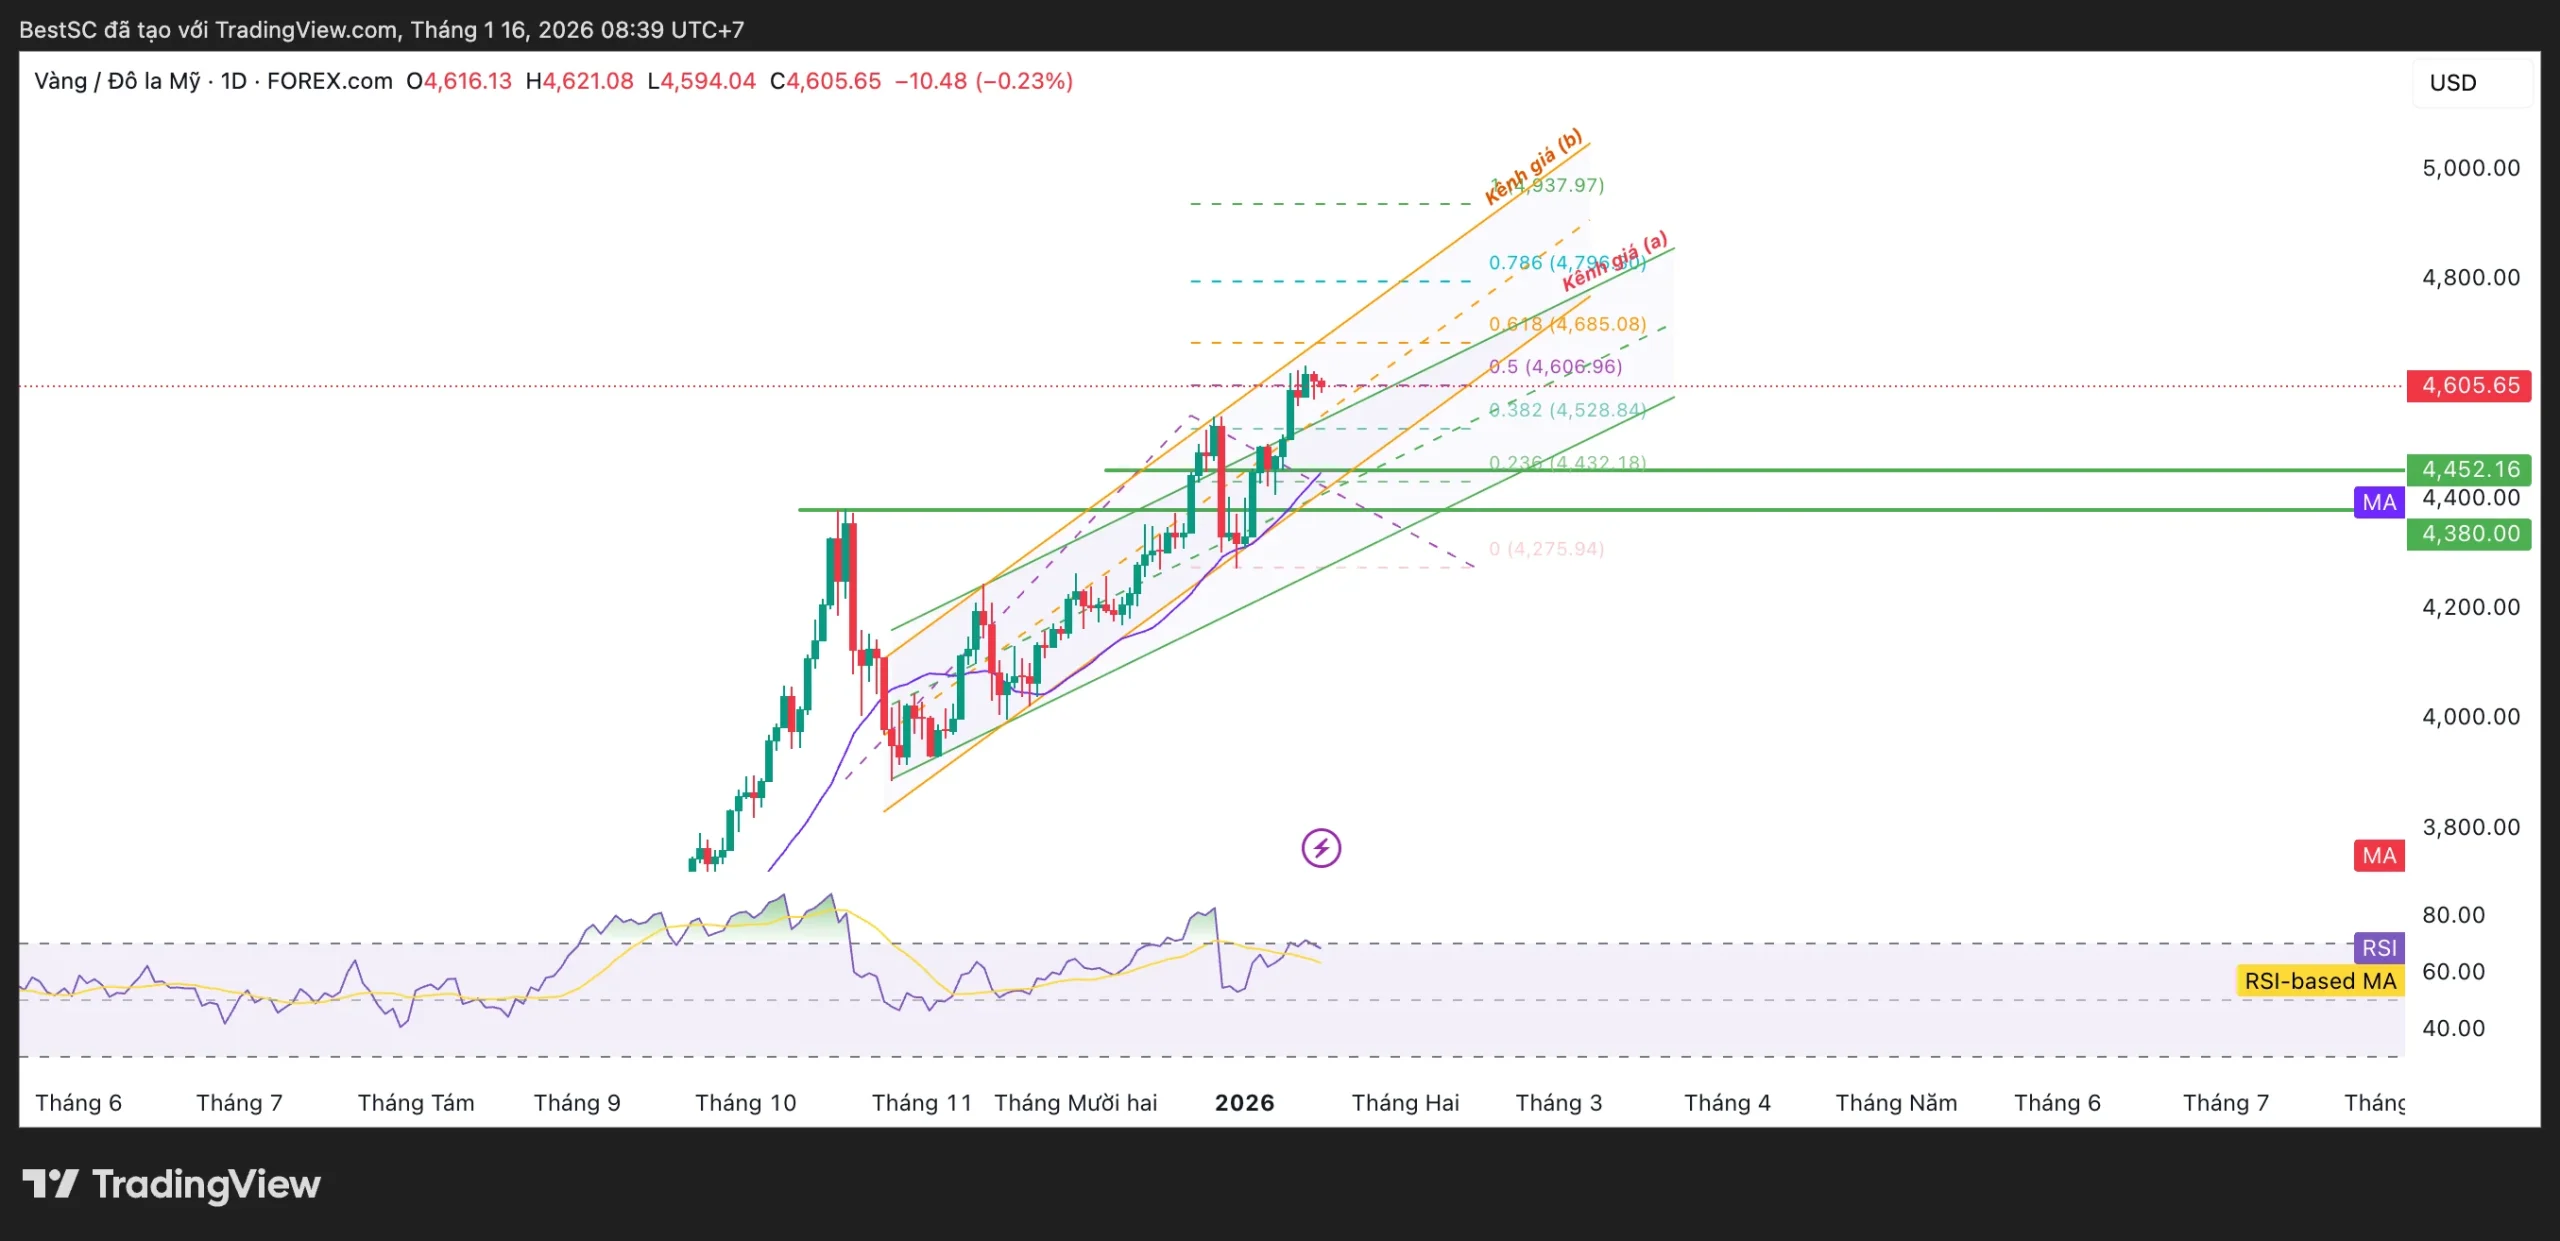Click the TradingView logo icon at the bottom left
The image size is (2560, 1241).
coord(50,1184)
